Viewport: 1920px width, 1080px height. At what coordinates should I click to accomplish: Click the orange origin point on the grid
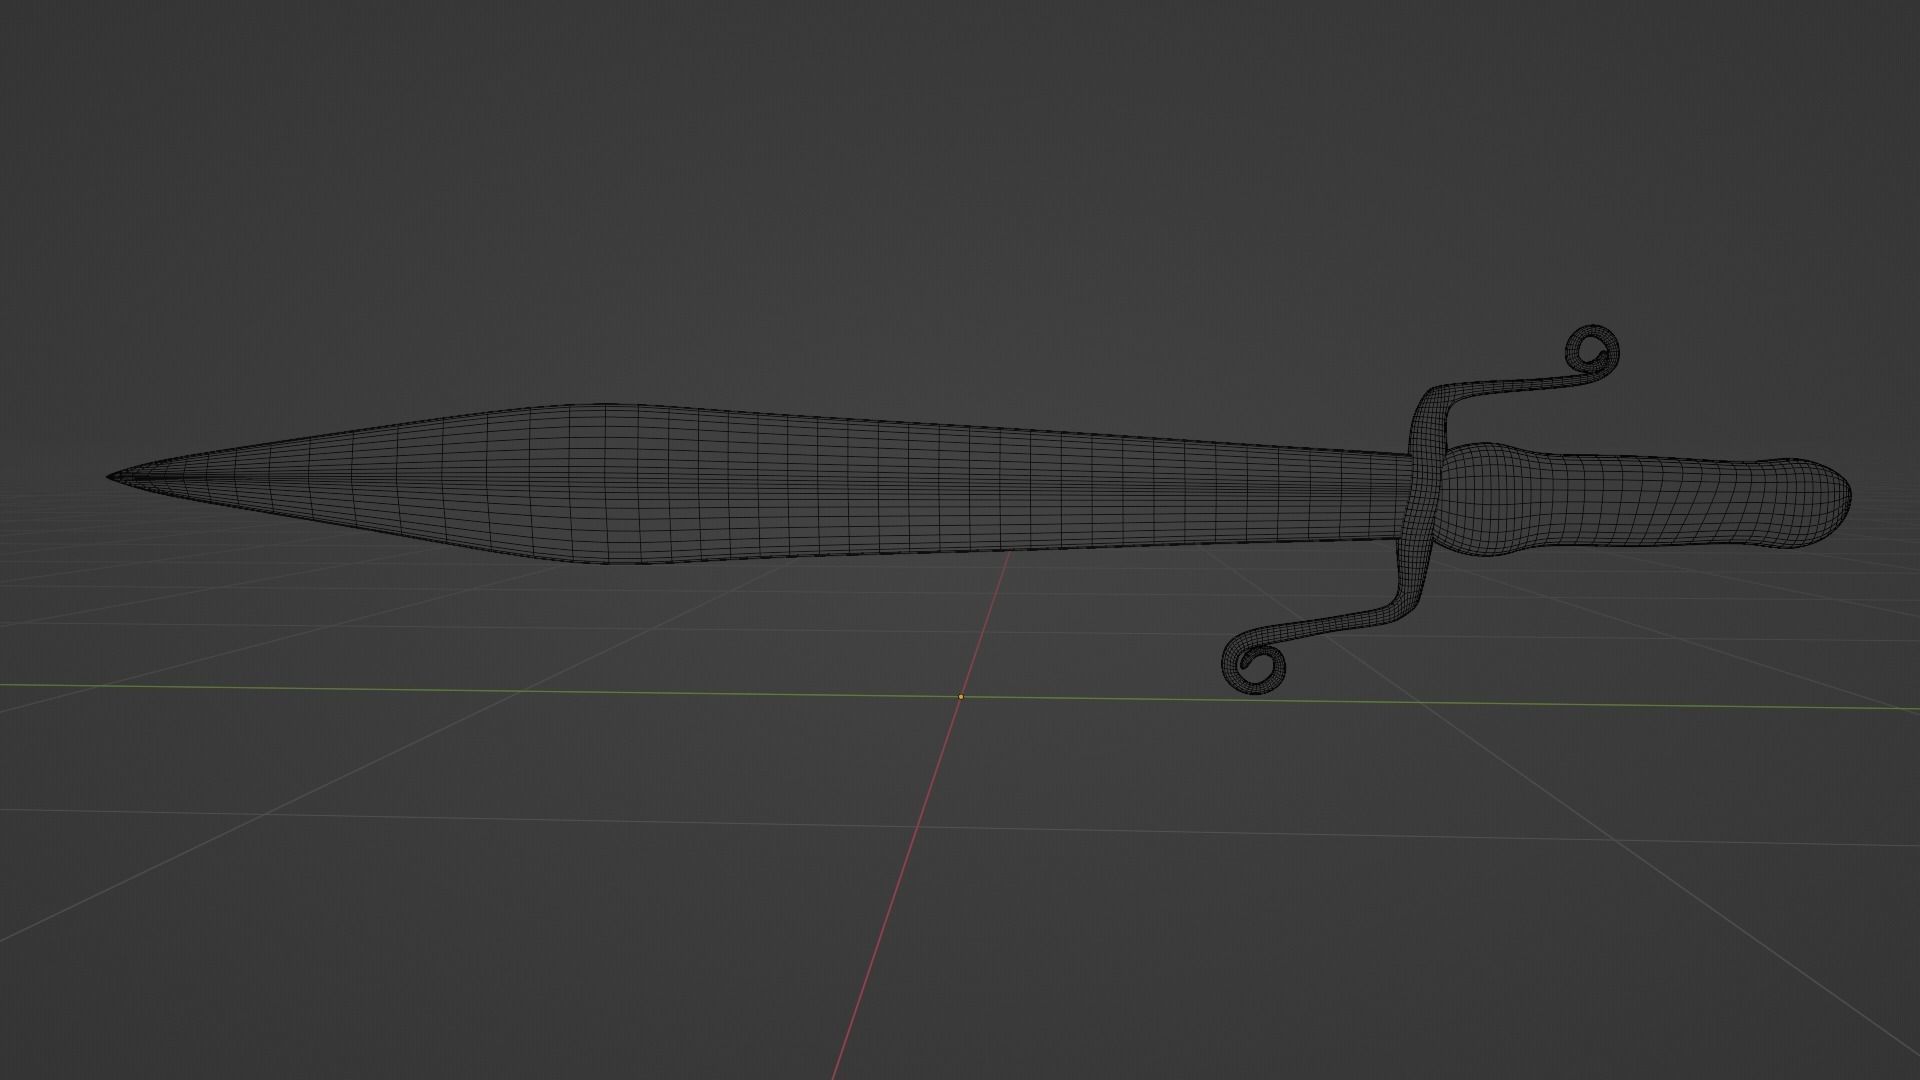[961, 696]
